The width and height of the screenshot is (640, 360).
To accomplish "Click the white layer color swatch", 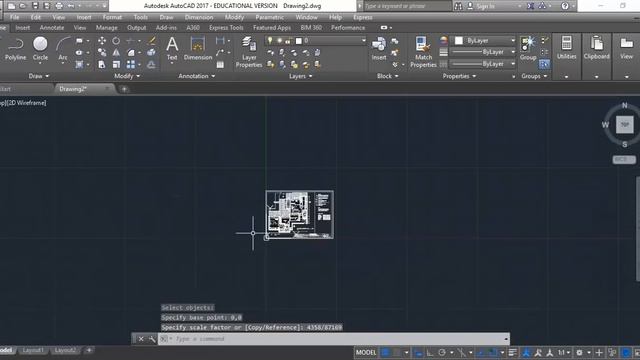I will pyautogui.click(x=299, y=40).
